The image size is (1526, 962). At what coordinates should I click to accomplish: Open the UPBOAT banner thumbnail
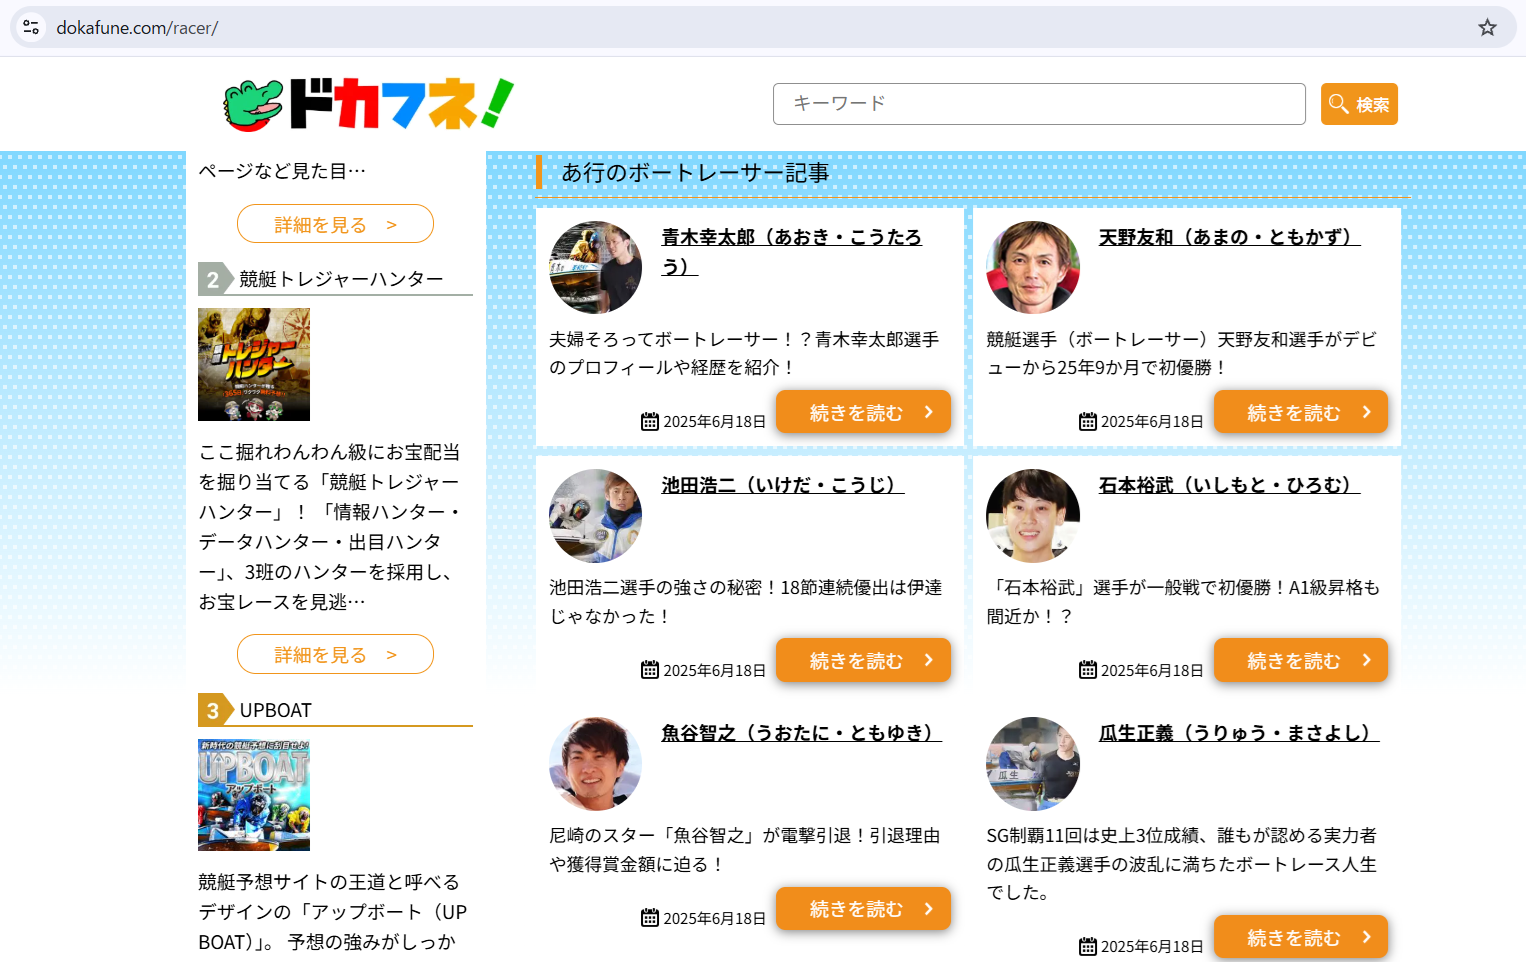pos(254,795)
